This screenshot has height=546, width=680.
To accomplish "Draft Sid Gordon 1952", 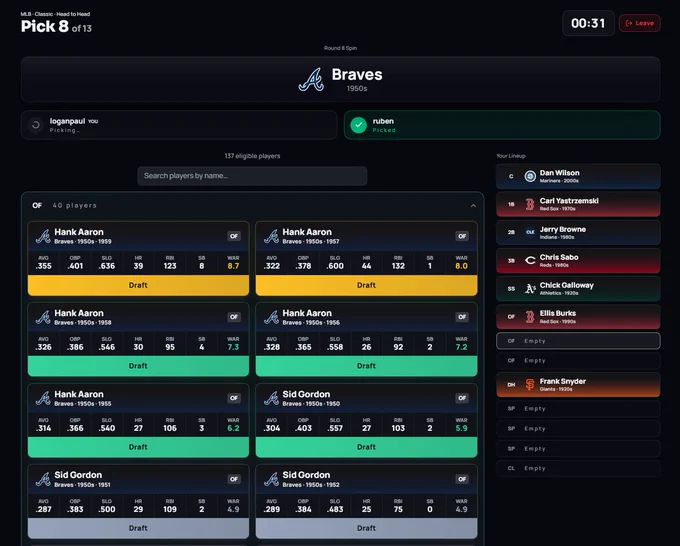I will click(366, 528).
